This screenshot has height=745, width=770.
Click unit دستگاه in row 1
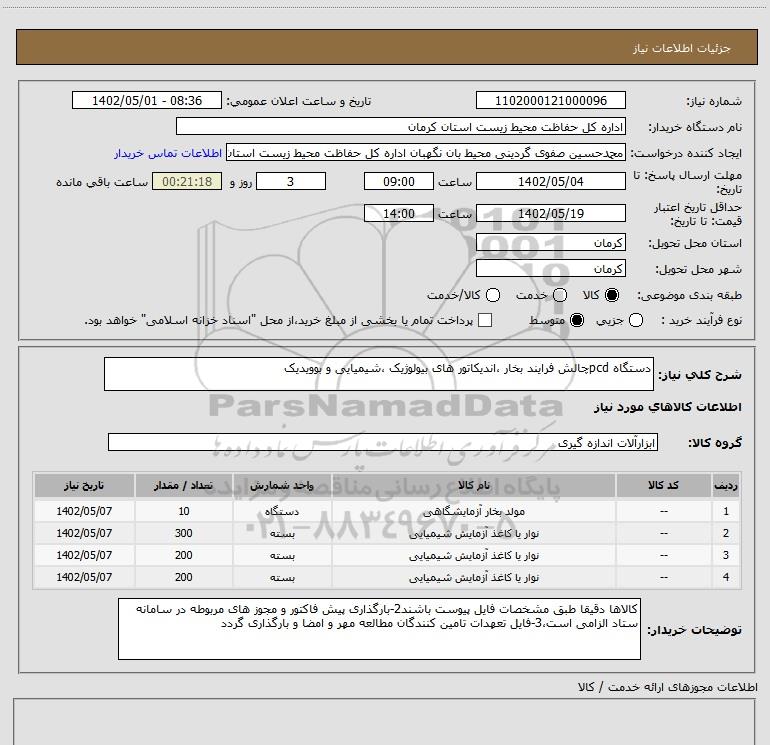point(282,511)
